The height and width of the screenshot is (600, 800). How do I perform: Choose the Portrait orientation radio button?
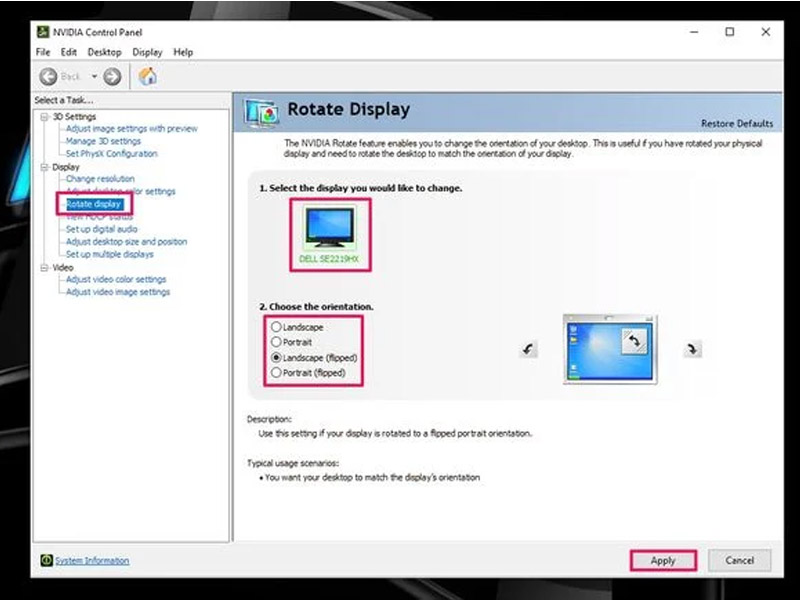[x=276, y=342]
